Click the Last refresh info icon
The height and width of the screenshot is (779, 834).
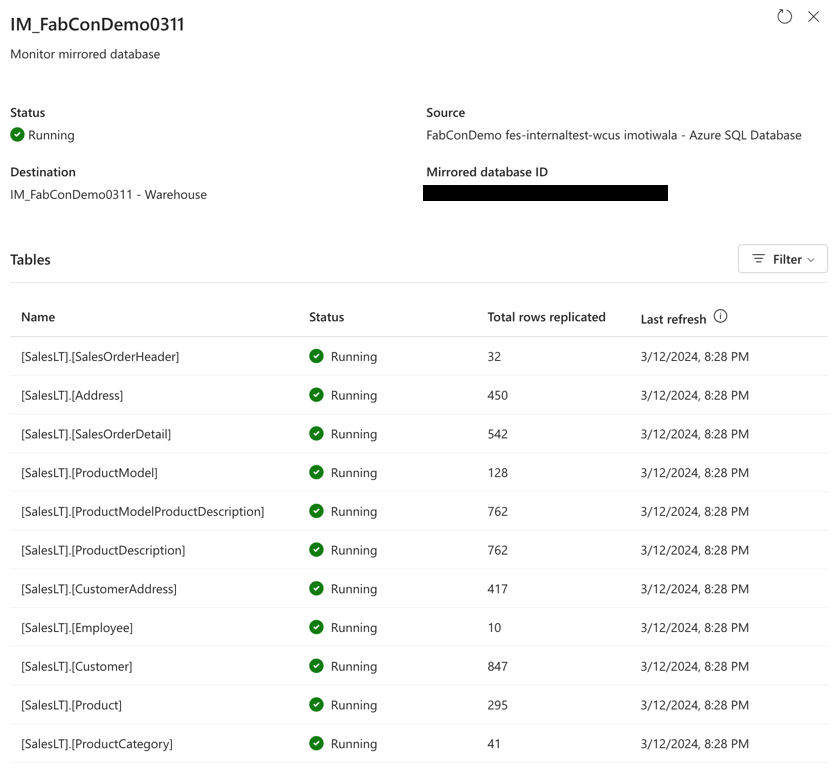tap(720, 316)
